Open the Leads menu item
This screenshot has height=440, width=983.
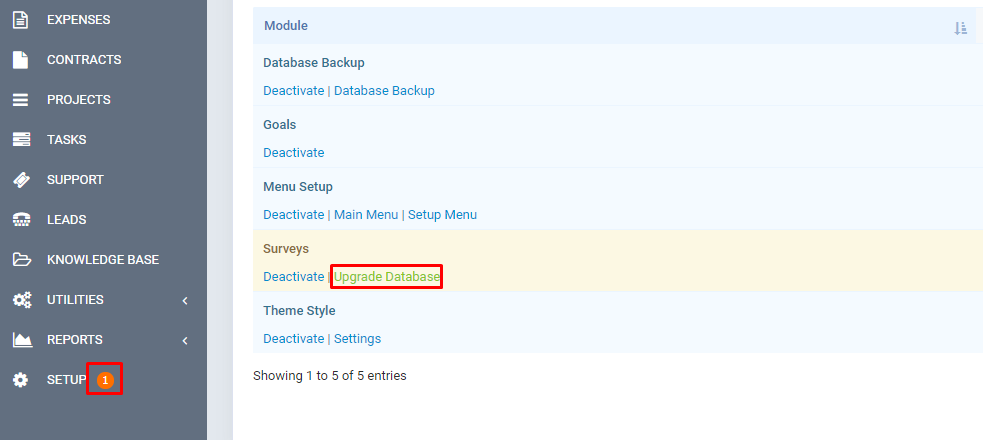(x=66, y=220)
